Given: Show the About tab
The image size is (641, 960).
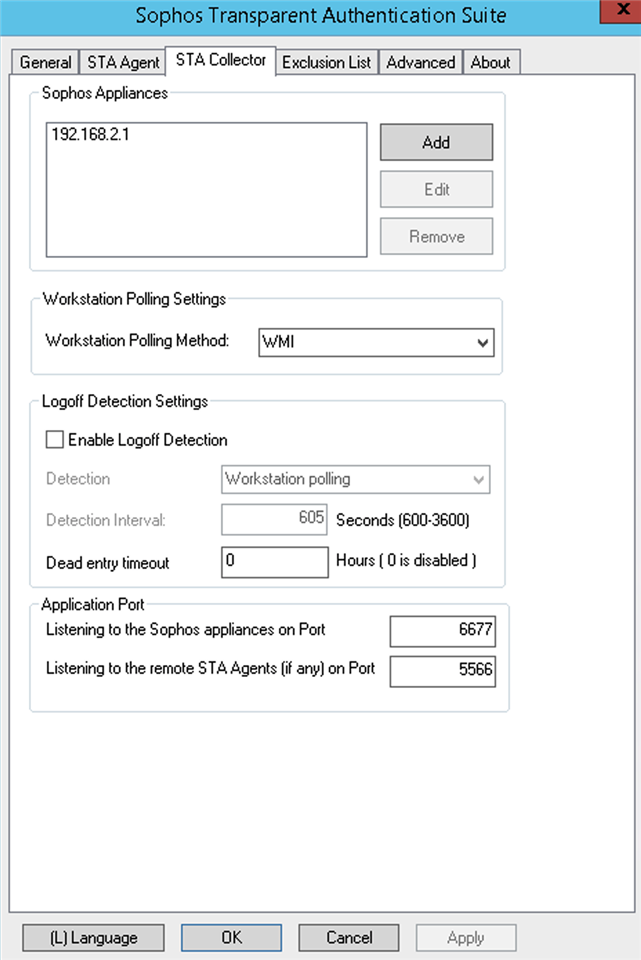Looking at the screenshot, I should [490, 62].
